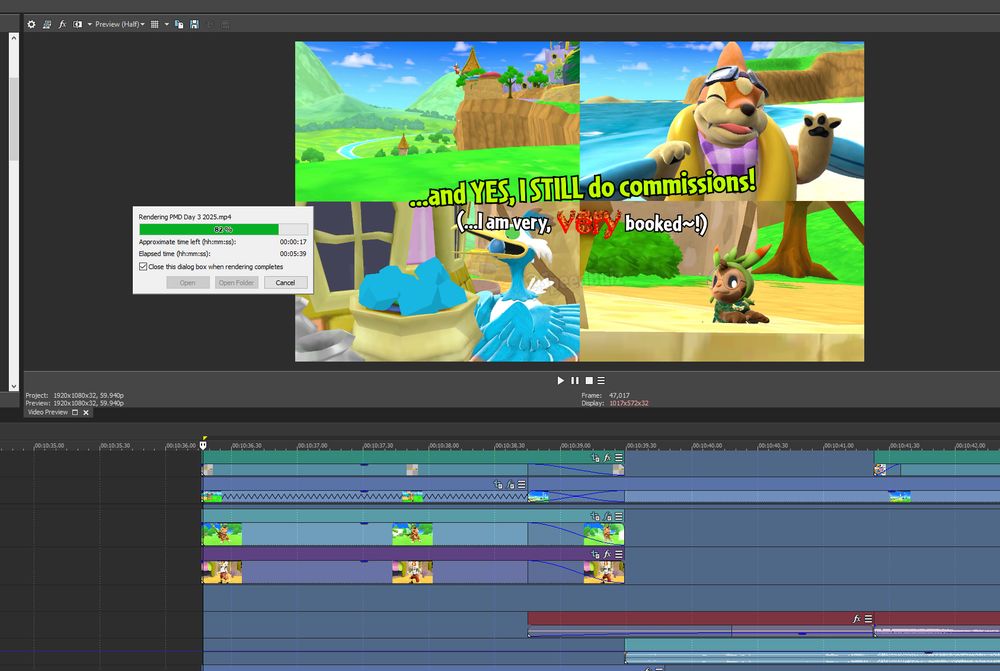
Task: Copy preview snapshot to clipboard
Action: pyautogui.click(x=179, y=24)
